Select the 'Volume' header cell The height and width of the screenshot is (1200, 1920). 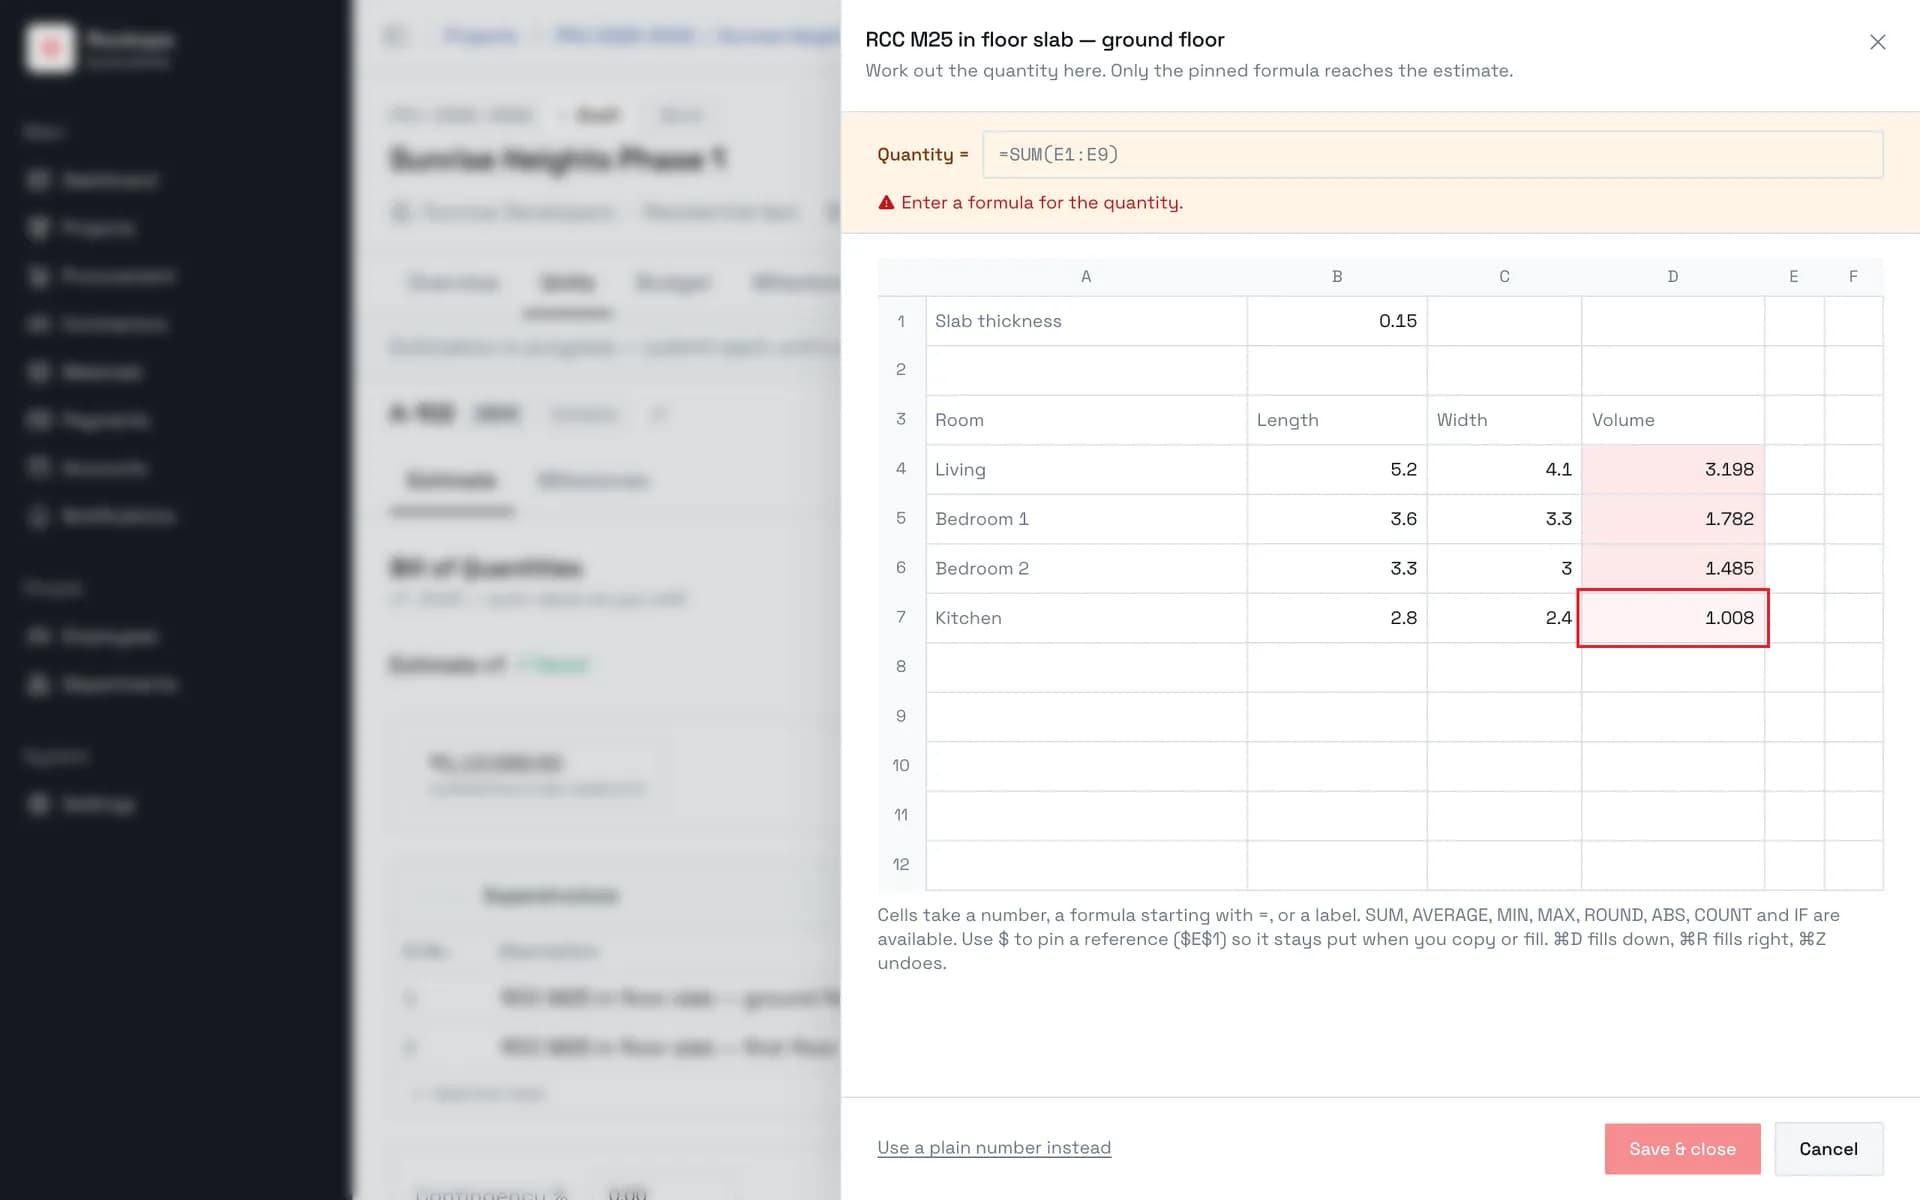1673,420
